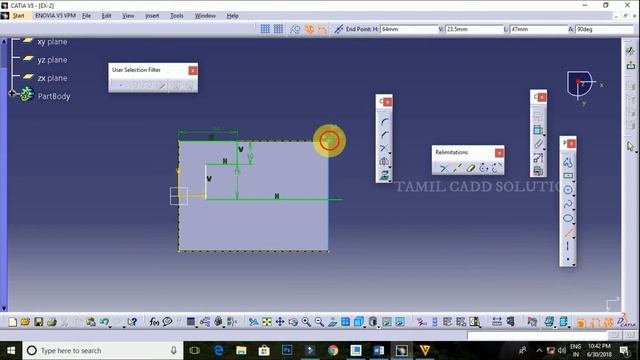Click the Zoom In icon
The height and width of the screenshot is (360, 640).
pyautogui.click(x=306, y=322)
